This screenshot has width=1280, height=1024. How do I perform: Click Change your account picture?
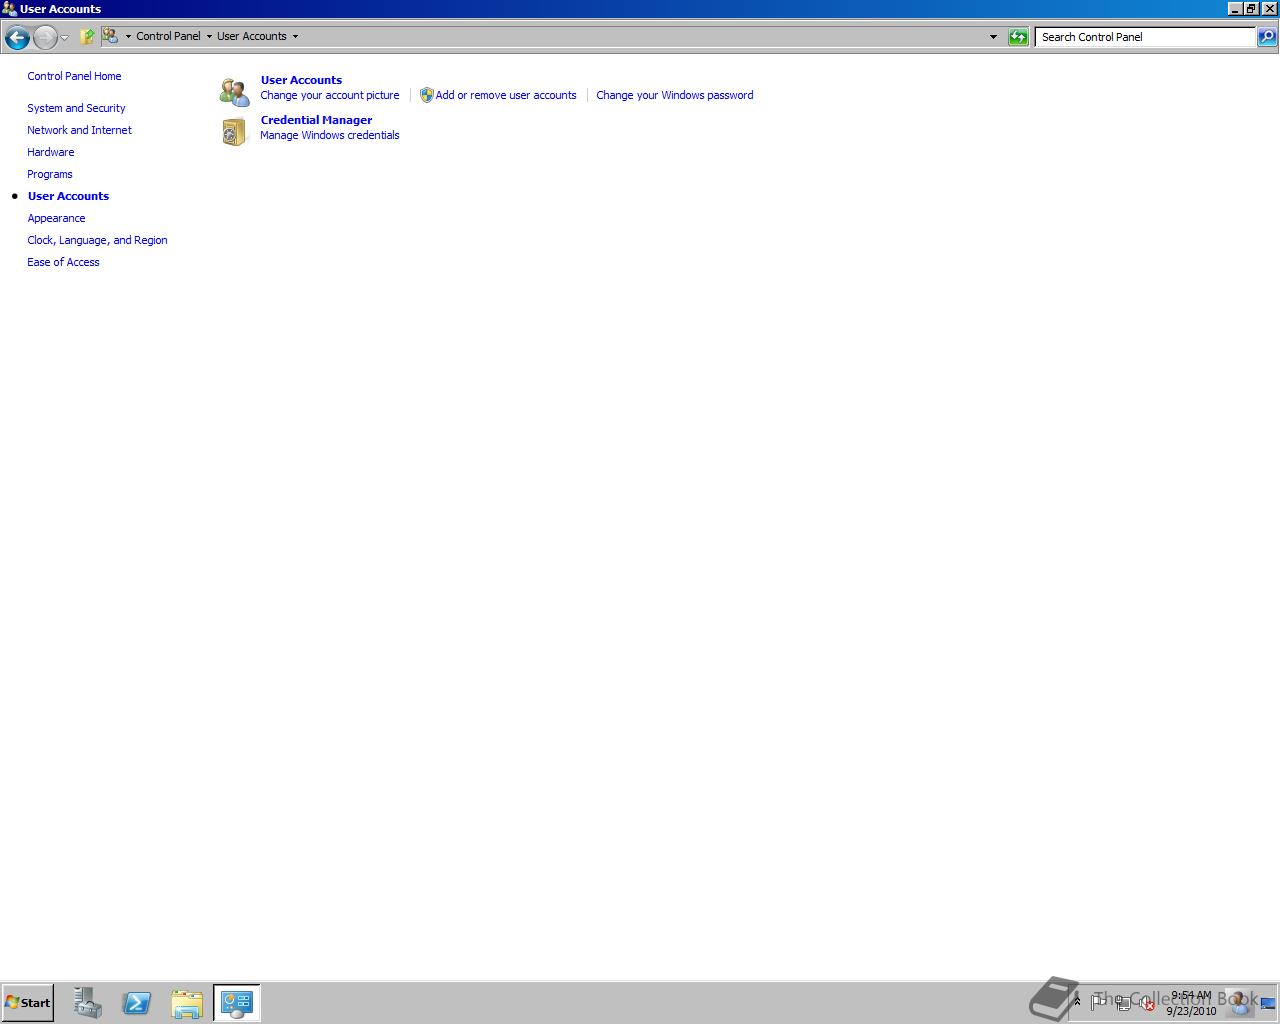tap(329, 95)
